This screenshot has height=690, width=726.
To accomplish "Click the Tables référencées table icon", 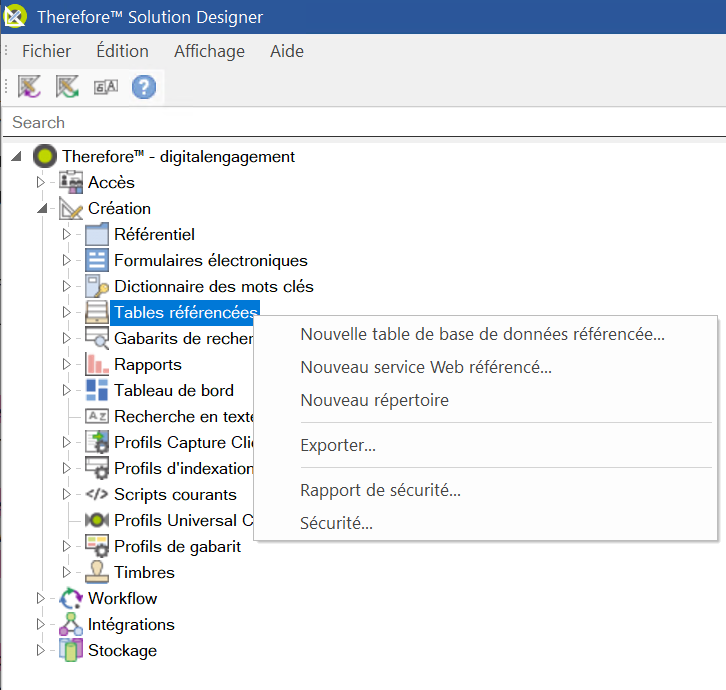I will coord(97,312).
